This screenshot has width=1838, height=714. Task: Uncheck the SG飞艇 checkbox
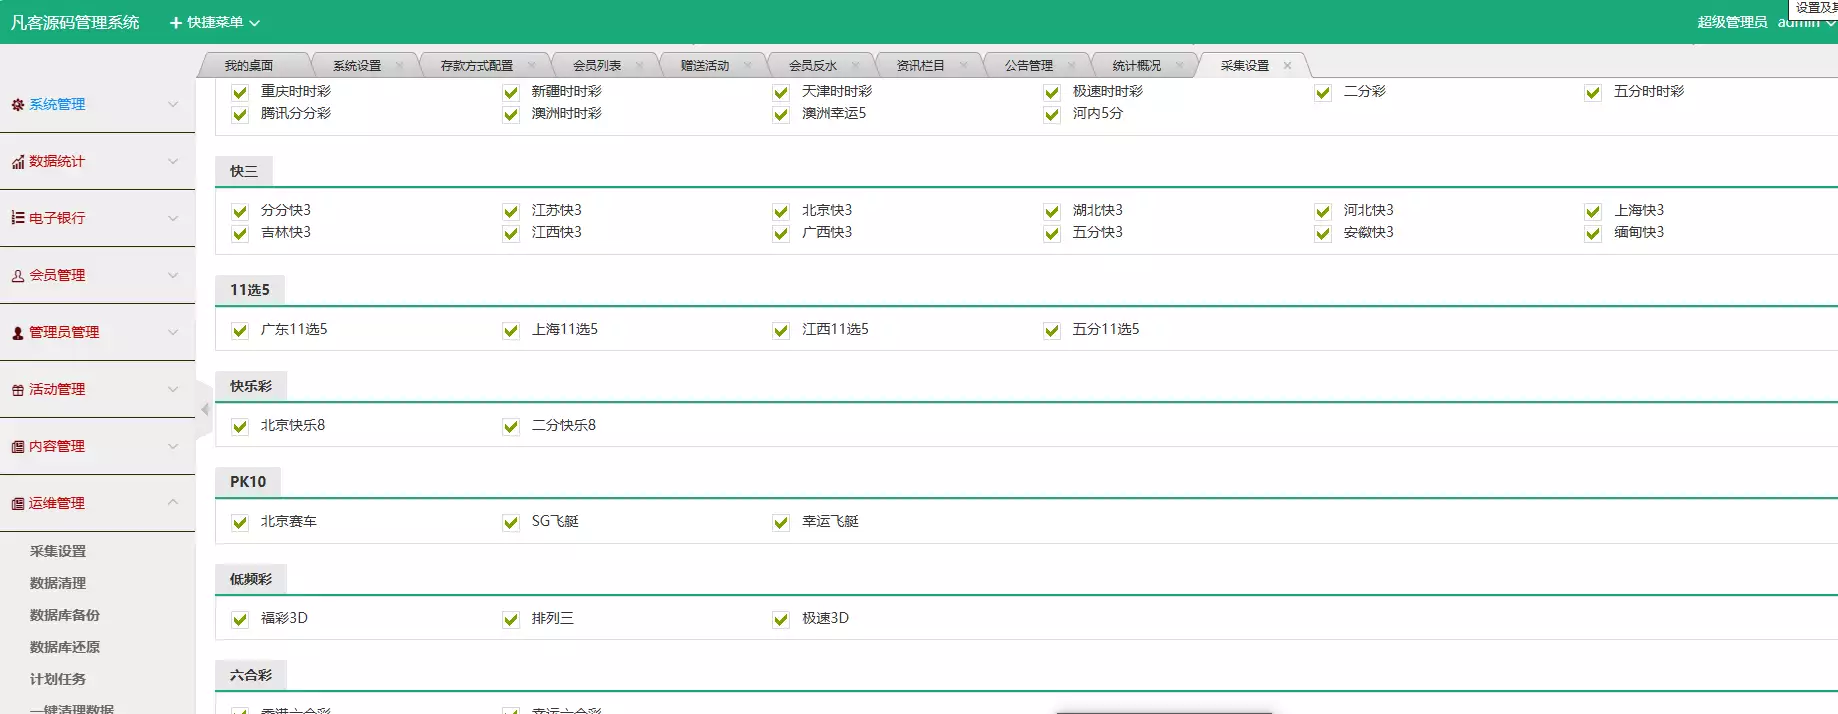[511, 523]
